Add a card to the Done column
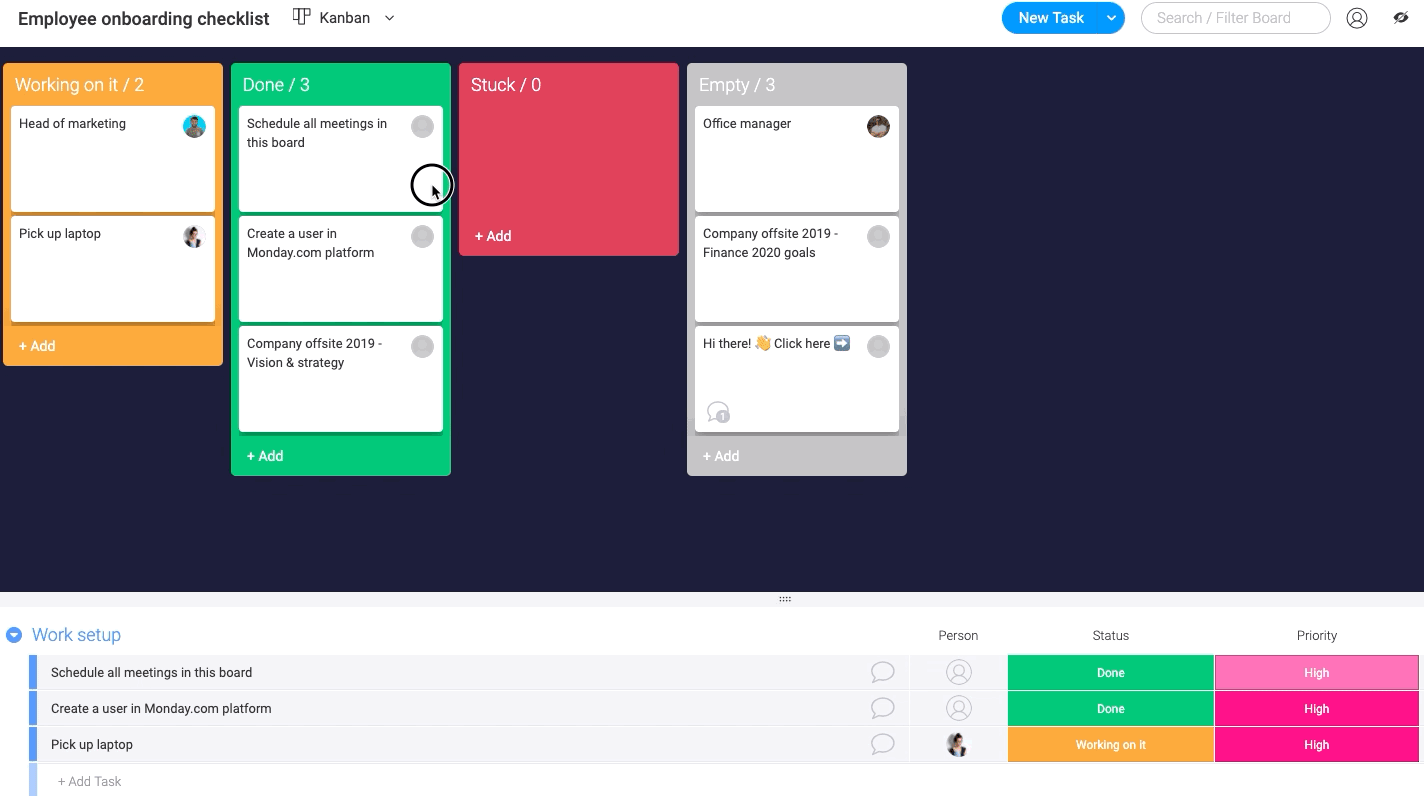 pos(265,456)
